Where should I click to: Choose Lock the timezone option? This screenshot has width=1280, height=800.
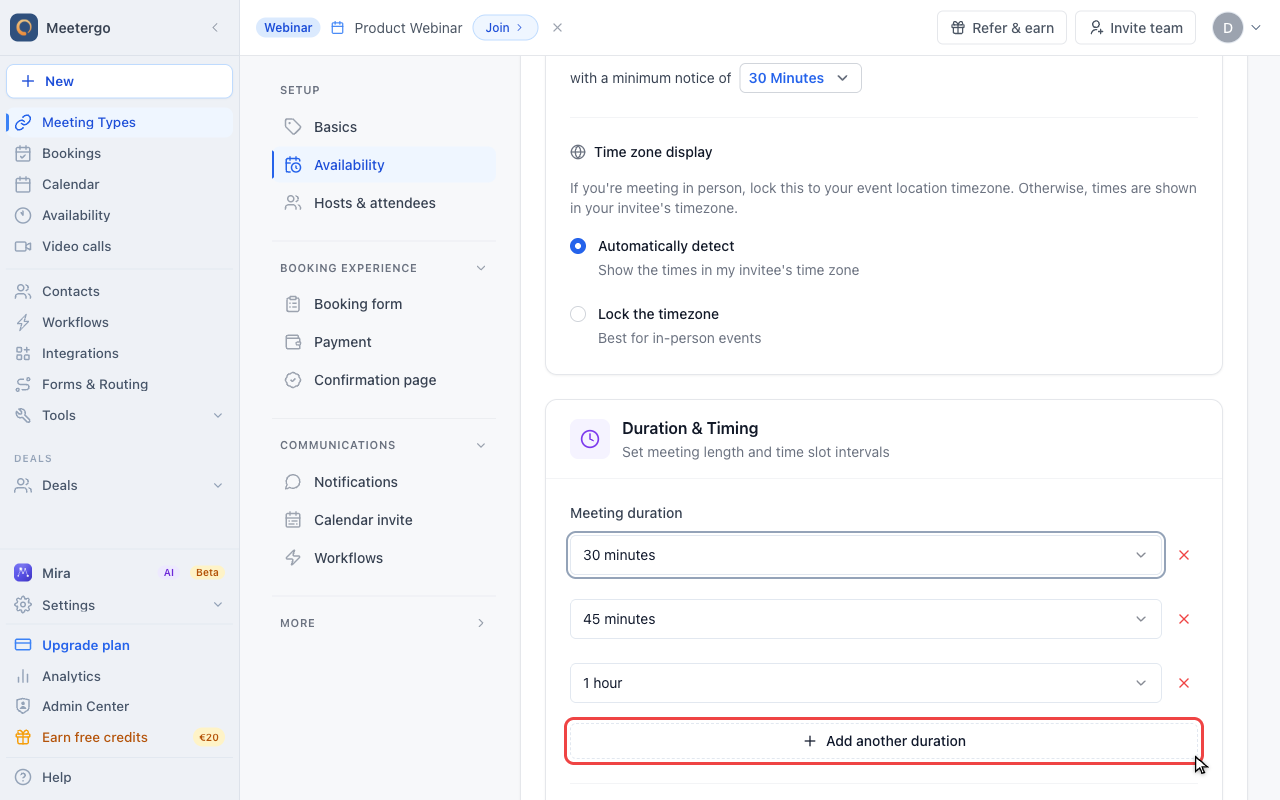578,314
